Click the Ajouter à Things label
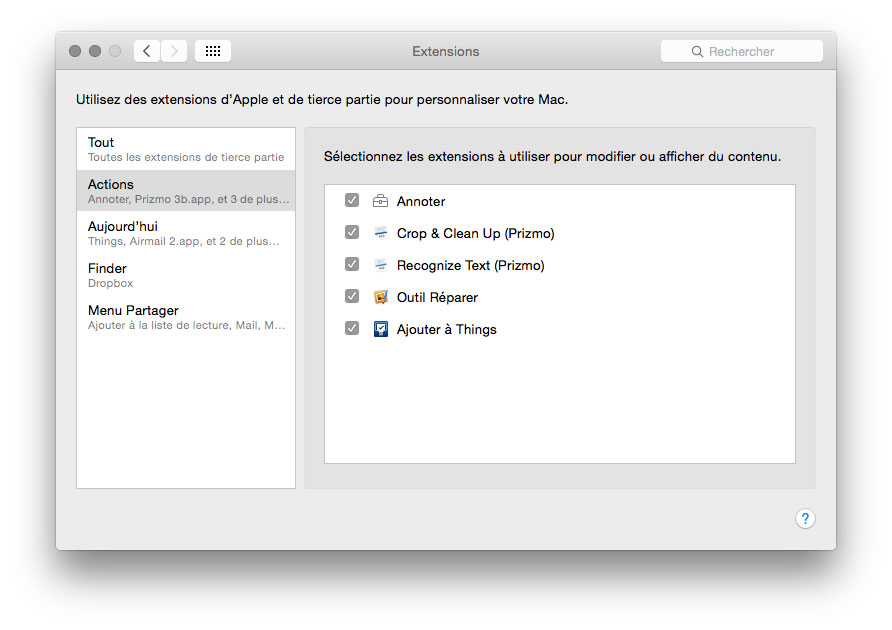Viewport: 892px width, 630px height. click(x=447, y=330)
